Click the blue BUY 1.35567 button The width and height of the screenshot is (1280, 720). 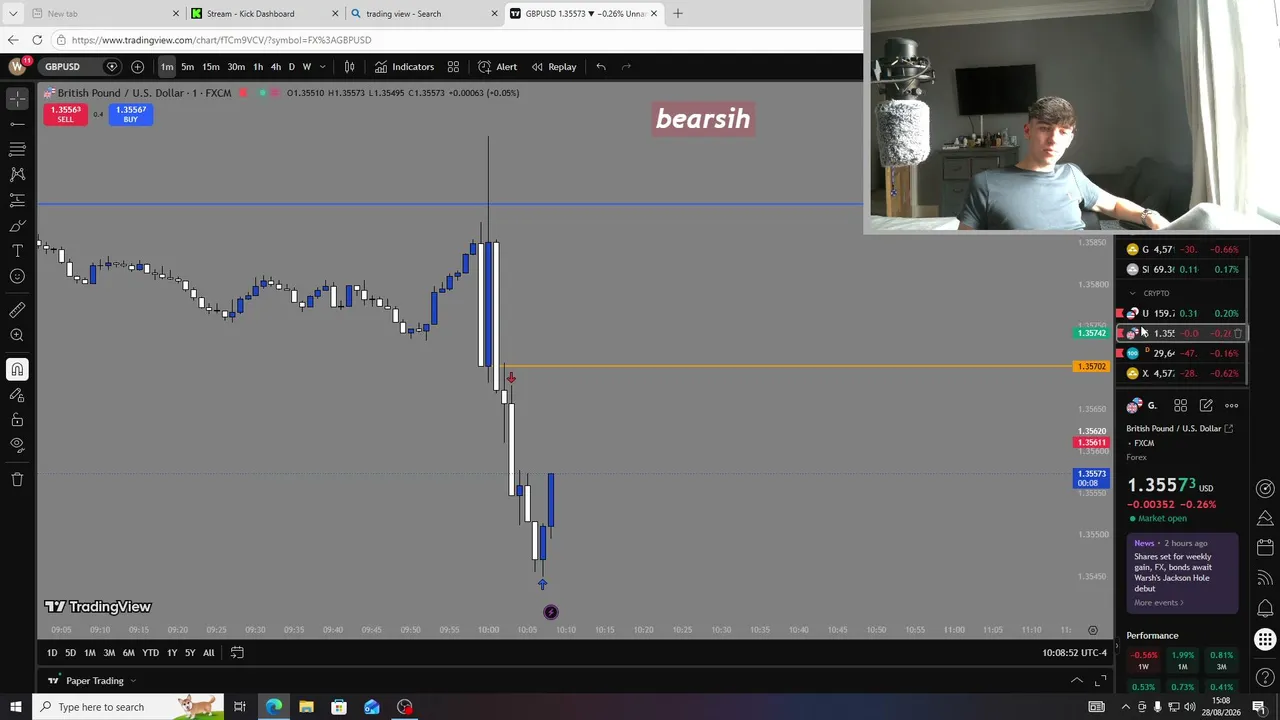point(130,114)
